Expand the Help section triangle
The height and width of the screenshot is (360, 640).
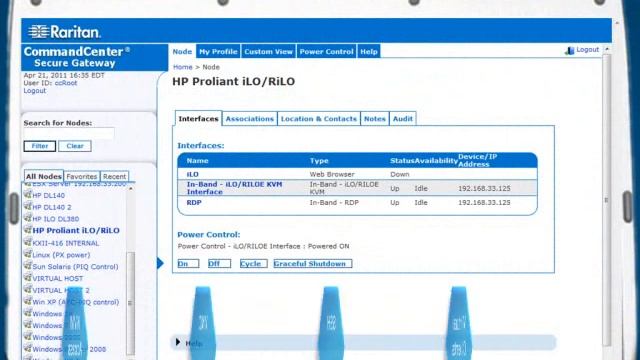click(x=178, y=342)
